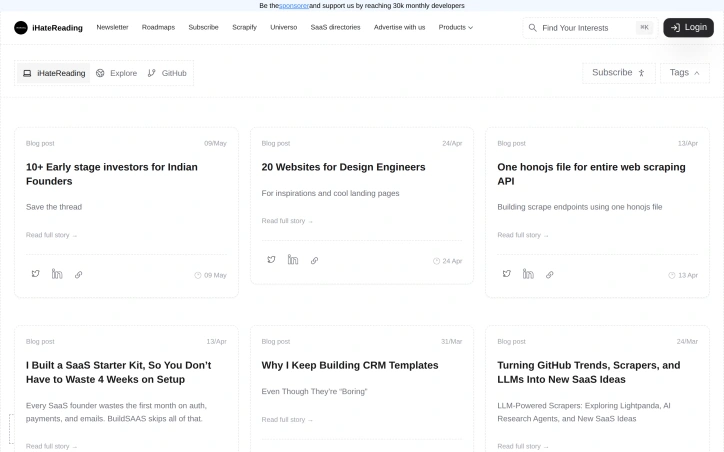Viewport: 724px width, 452px height.
Task: Share honojs post on Twitter
Action: coord(507,274)
